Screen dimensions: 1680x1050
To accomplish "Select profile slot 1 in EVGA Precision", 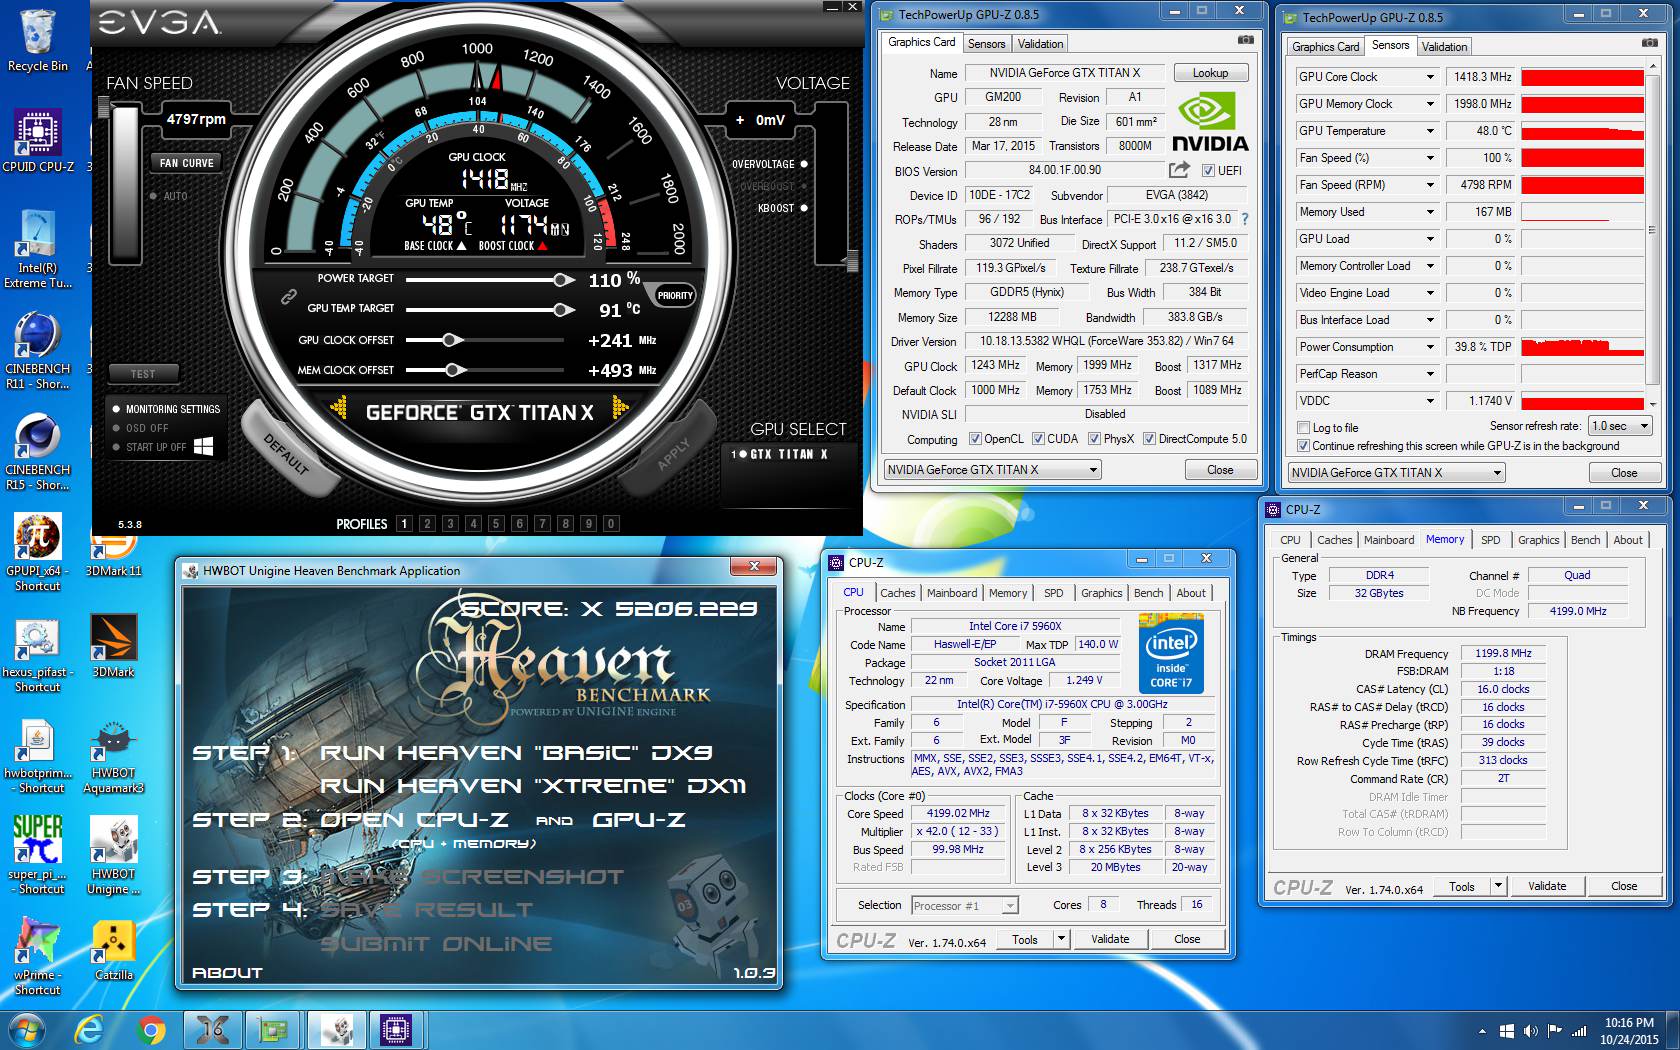I will pos(404,523).
